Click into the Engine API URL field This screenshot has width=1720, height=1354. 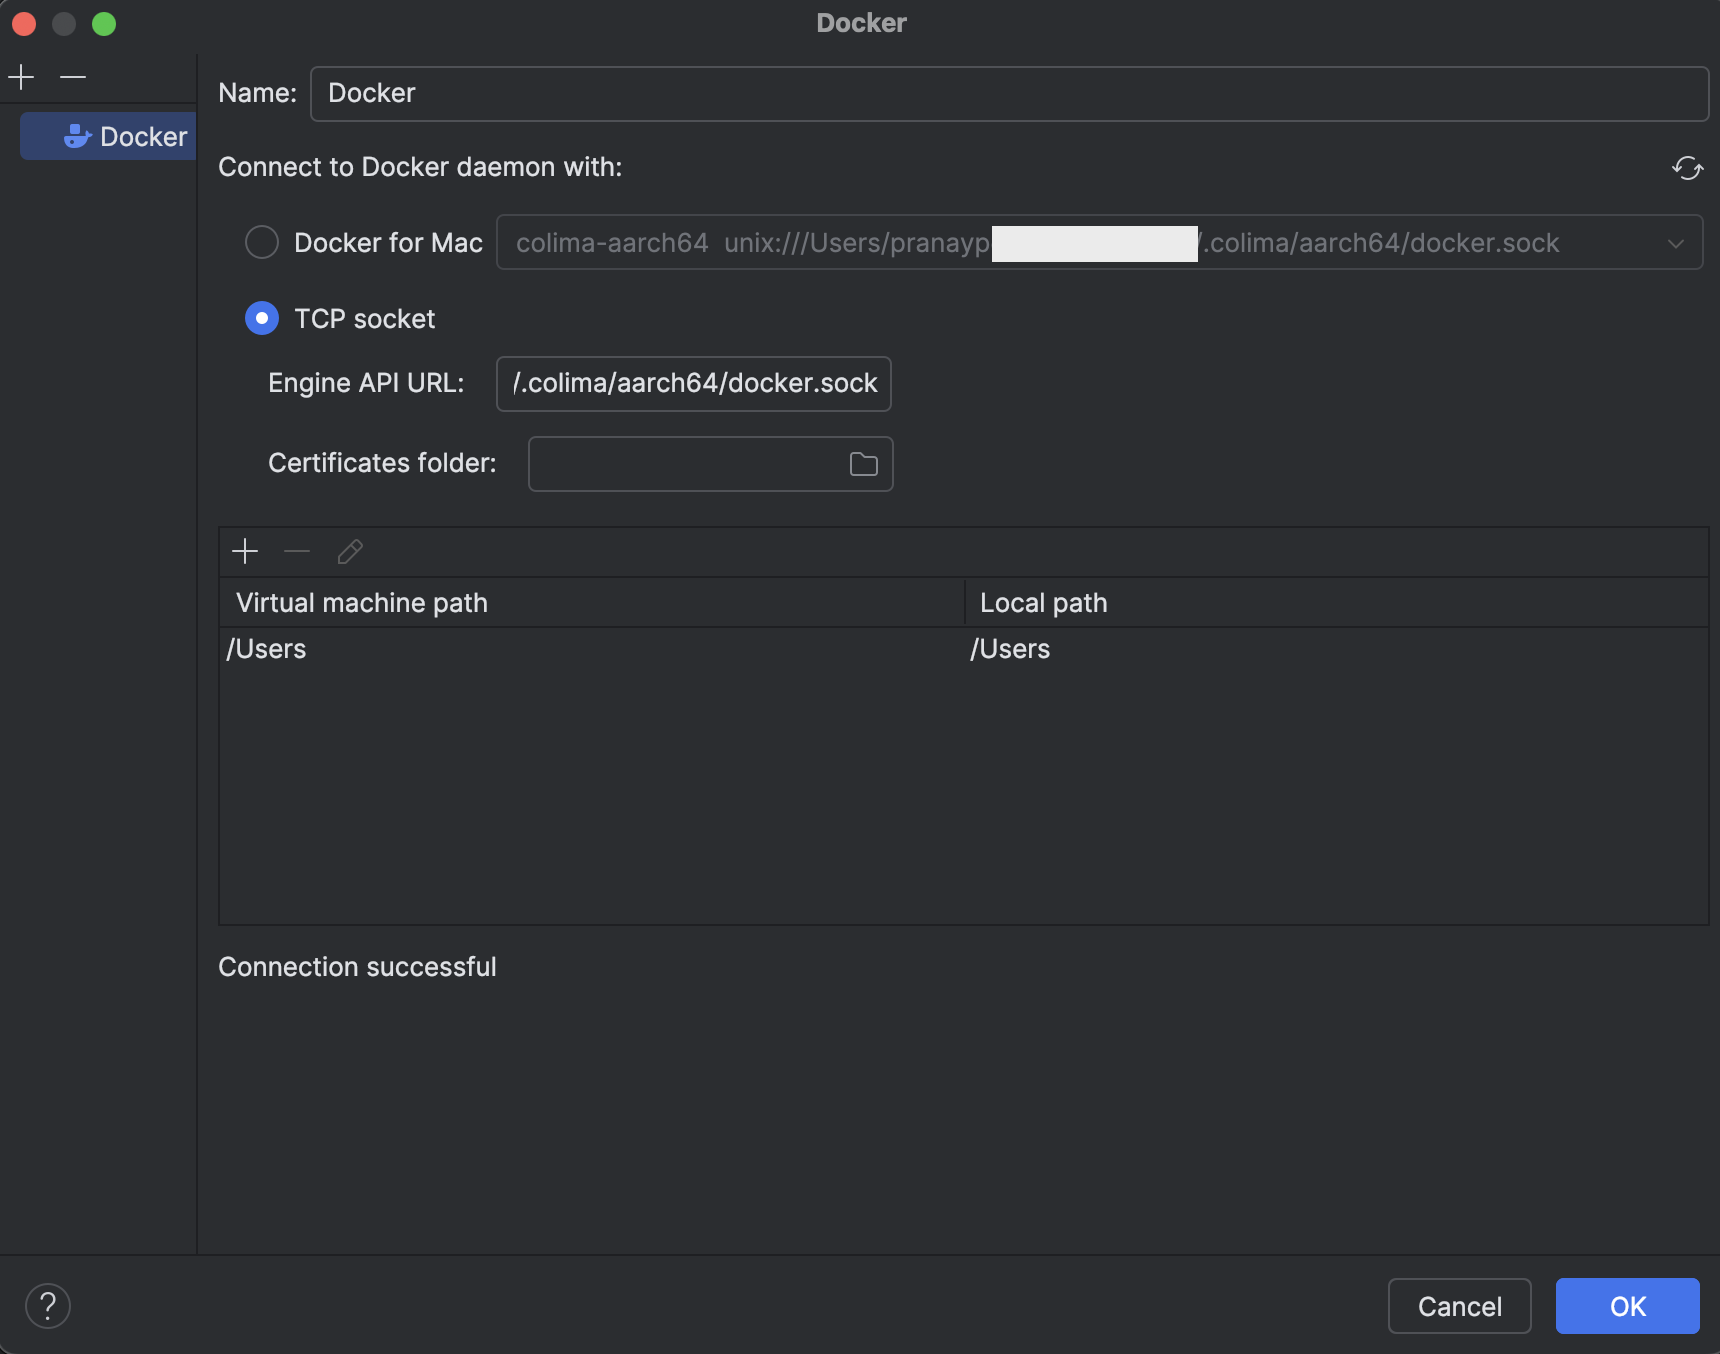coord(693,384)
